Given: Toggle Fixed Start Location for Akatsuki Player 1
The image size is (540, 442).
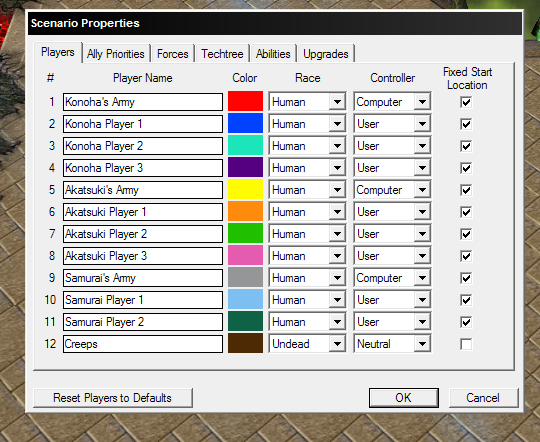Looking at the screenshot, I should (x=466, y=212).
